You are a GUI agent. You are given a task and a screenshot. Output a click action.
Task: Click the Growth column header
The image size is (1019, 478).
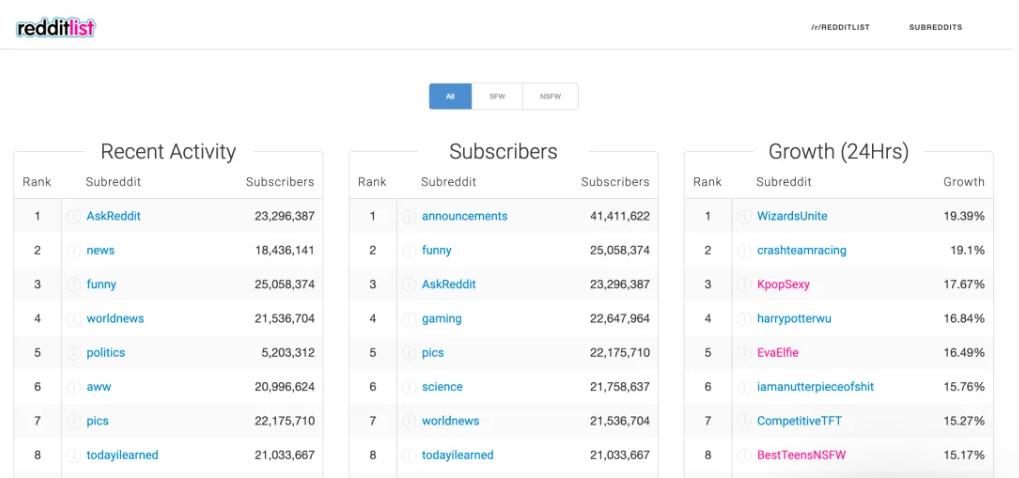(964, 182)
